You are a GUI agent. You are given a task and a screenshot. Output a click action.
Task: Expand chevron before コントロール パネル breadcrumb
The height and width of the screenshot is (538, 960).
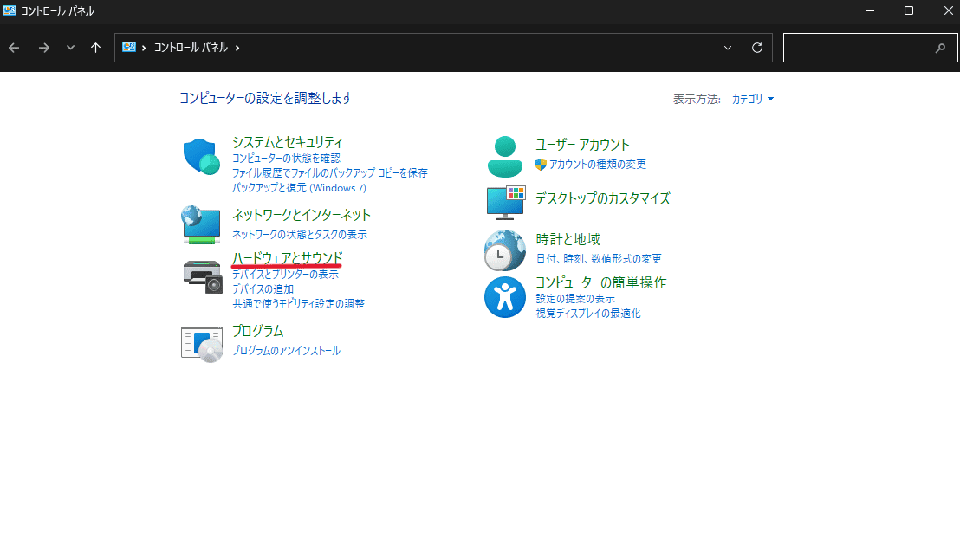pyautogui.click(x=144, y=48)
